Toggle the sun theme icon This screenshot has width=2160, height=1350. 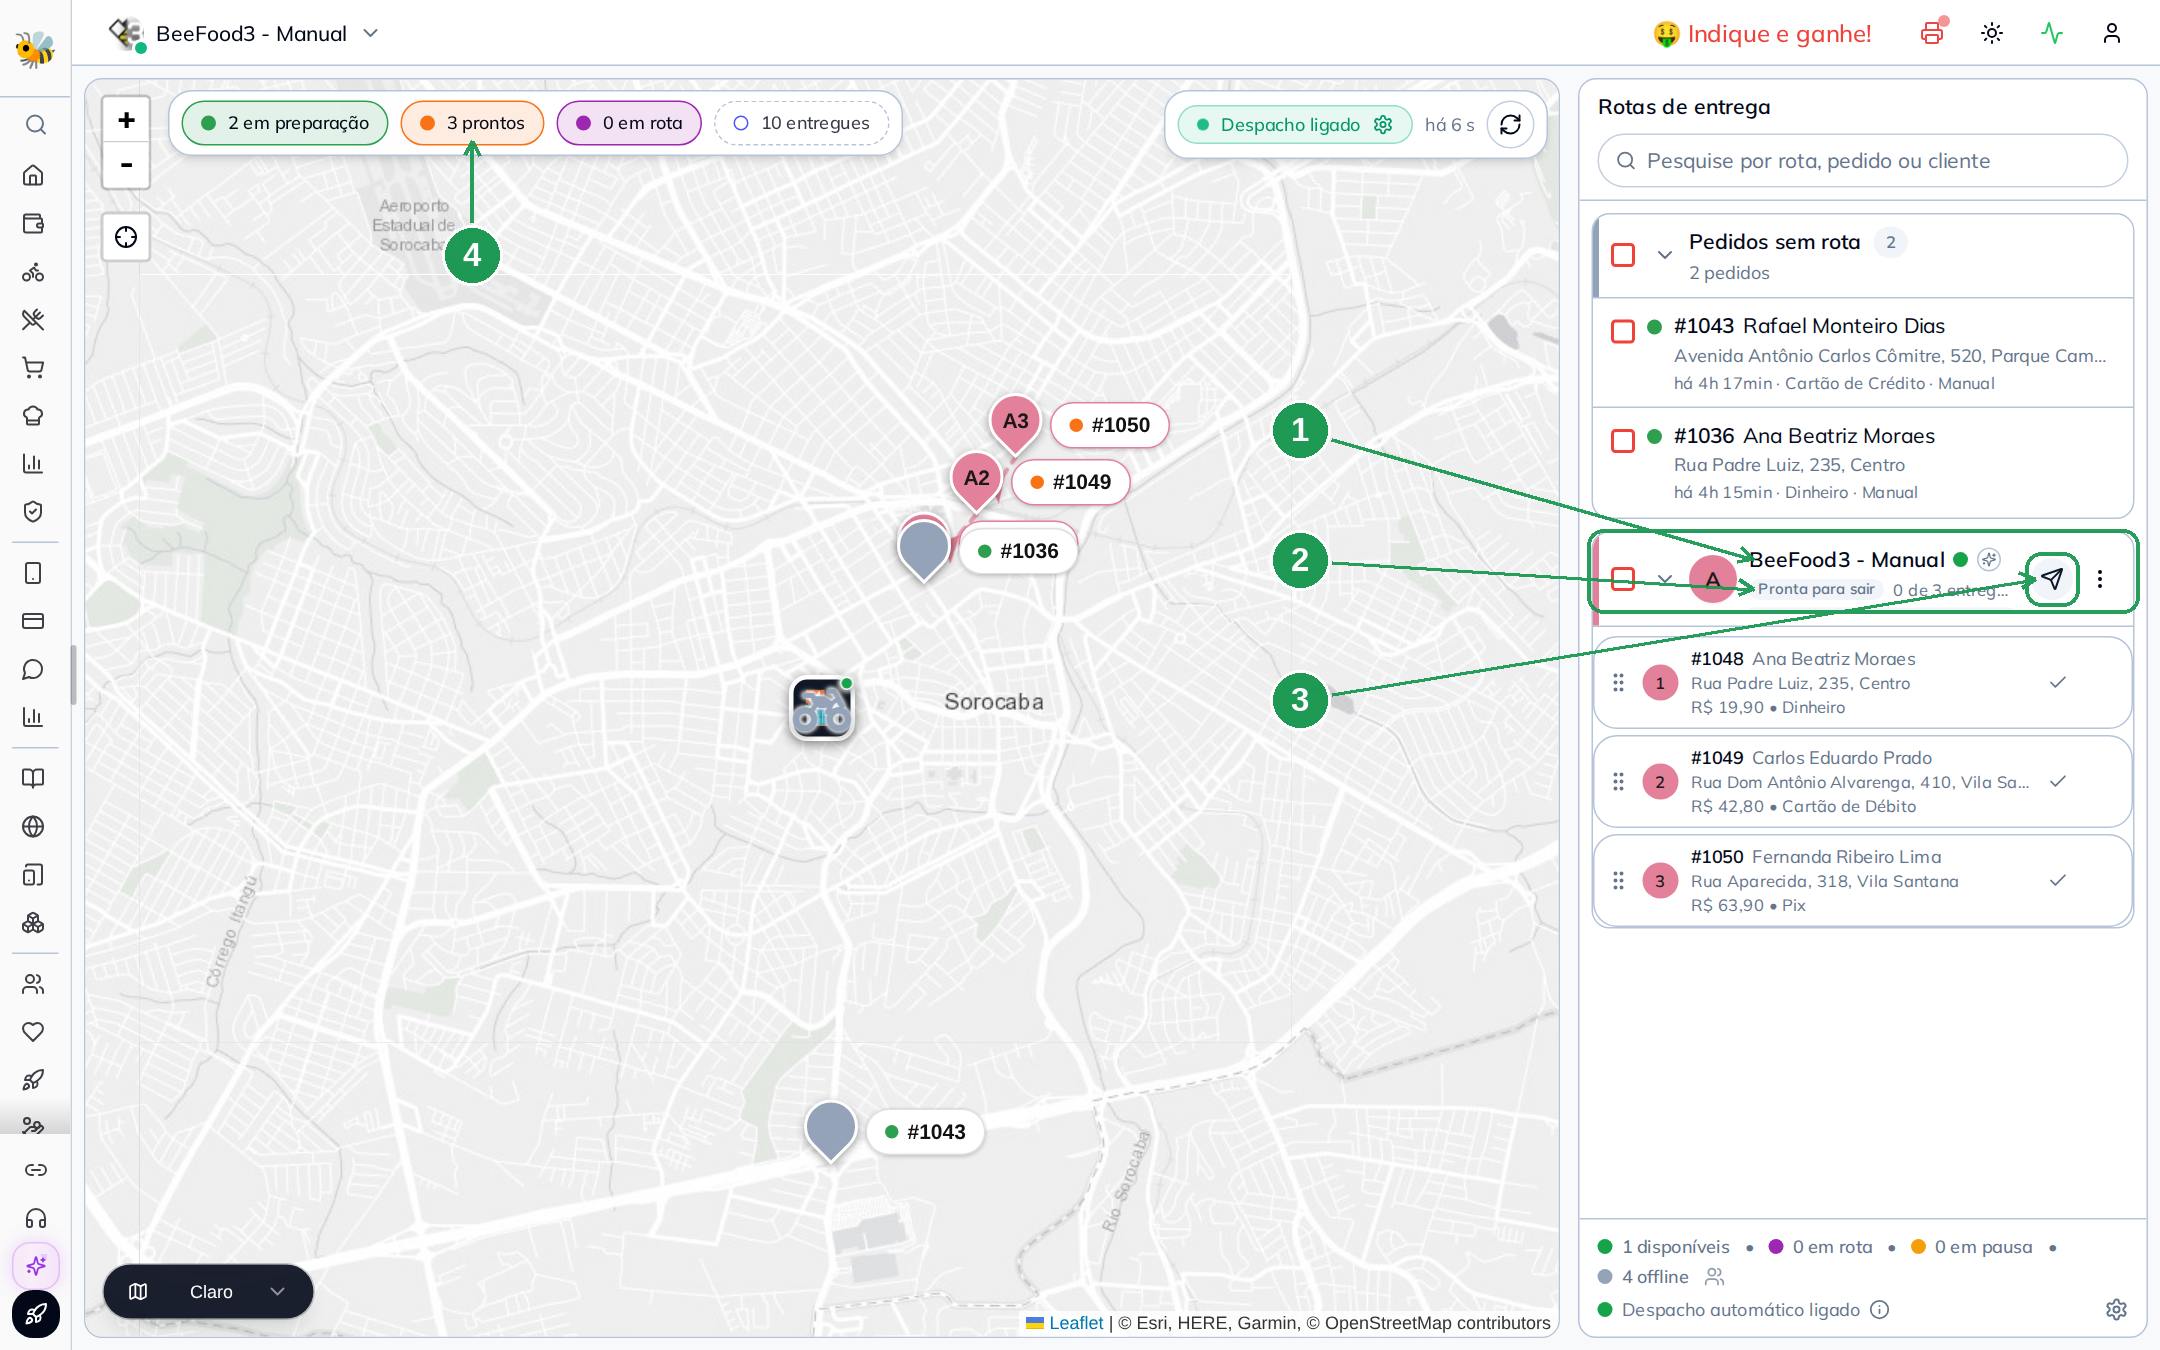tap(1992, 33)
